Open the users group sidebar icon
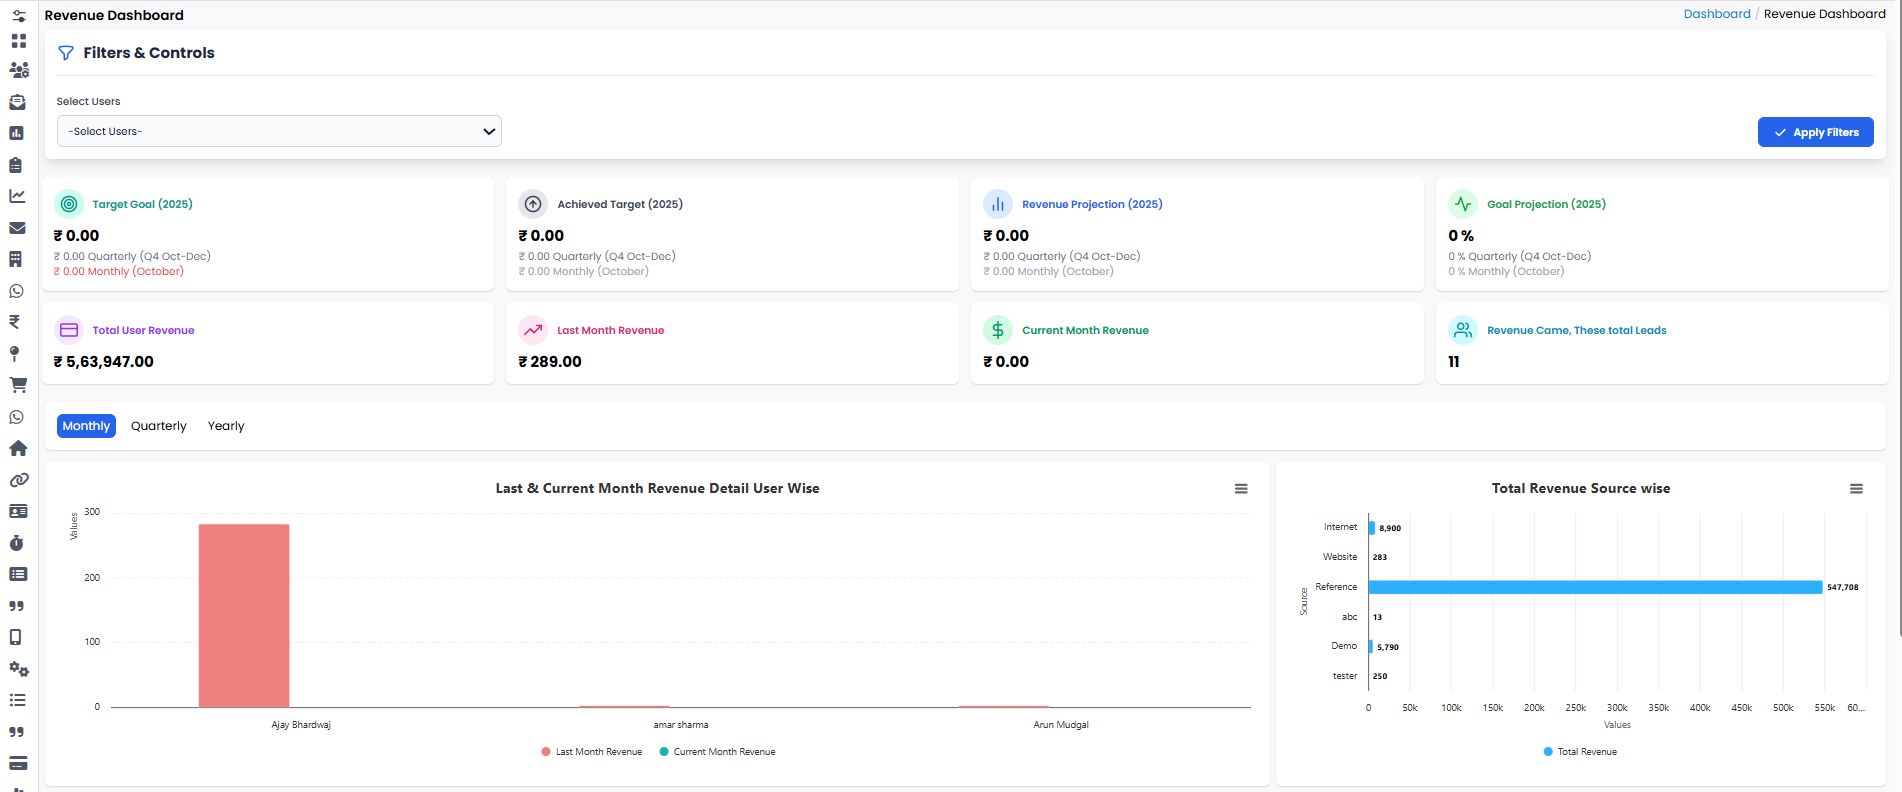Screen dimensions: 1902x792 point(18,70)
